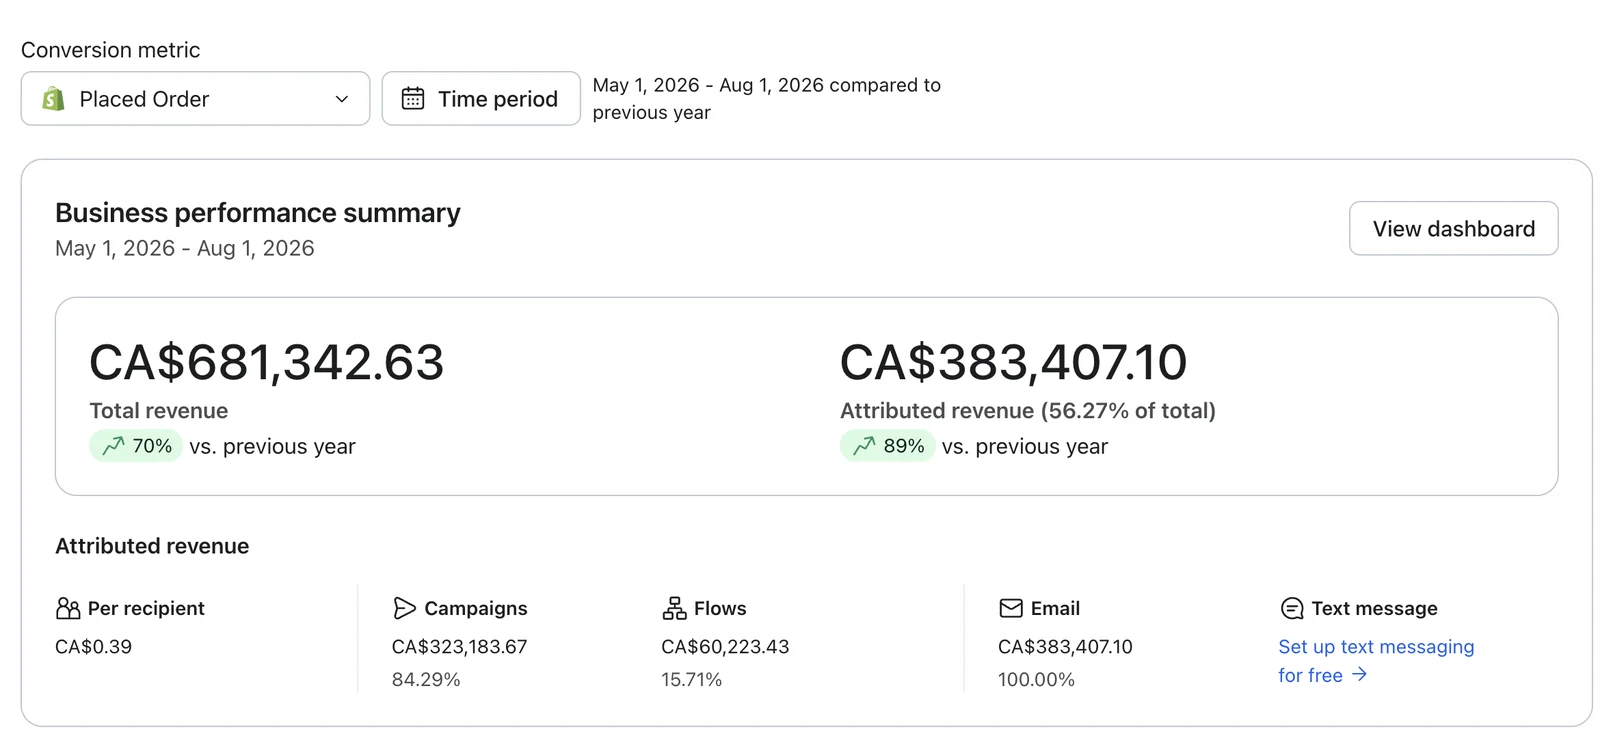Click the Campaigns value CA$323,183.67
This screenshot has height=738, width=1600.
pyautogui.click(x=459, y=647)
